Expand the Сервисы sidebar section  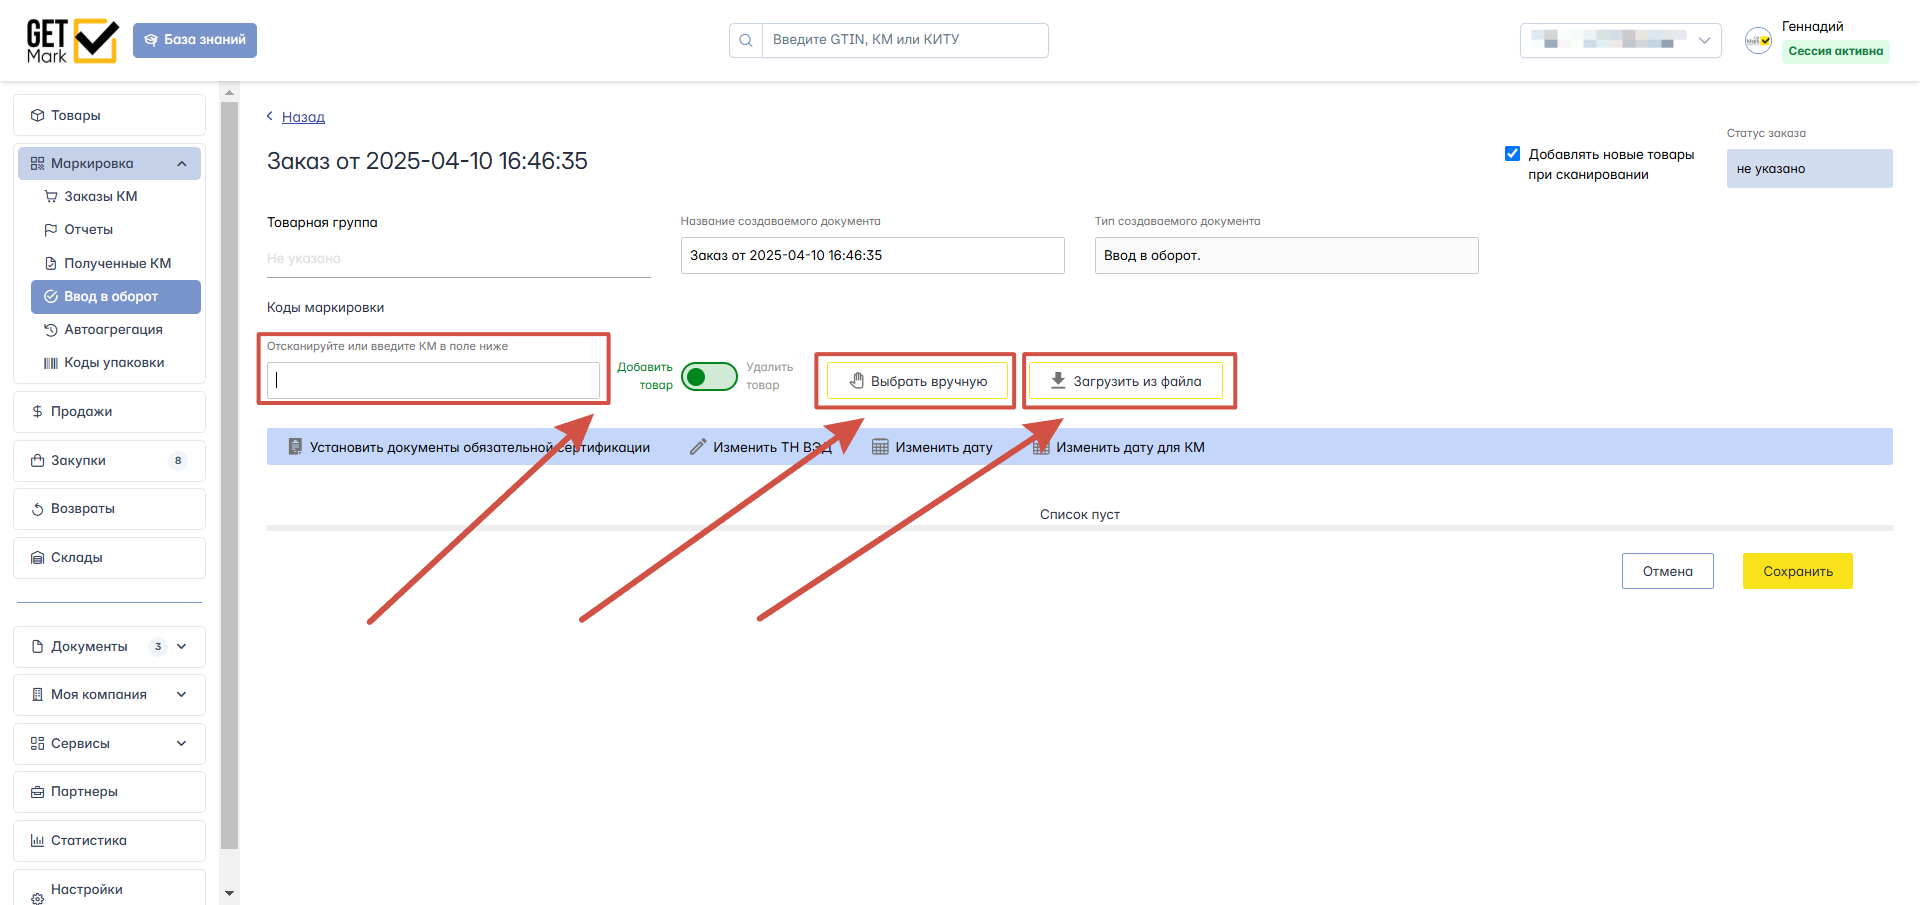(109, 743)
